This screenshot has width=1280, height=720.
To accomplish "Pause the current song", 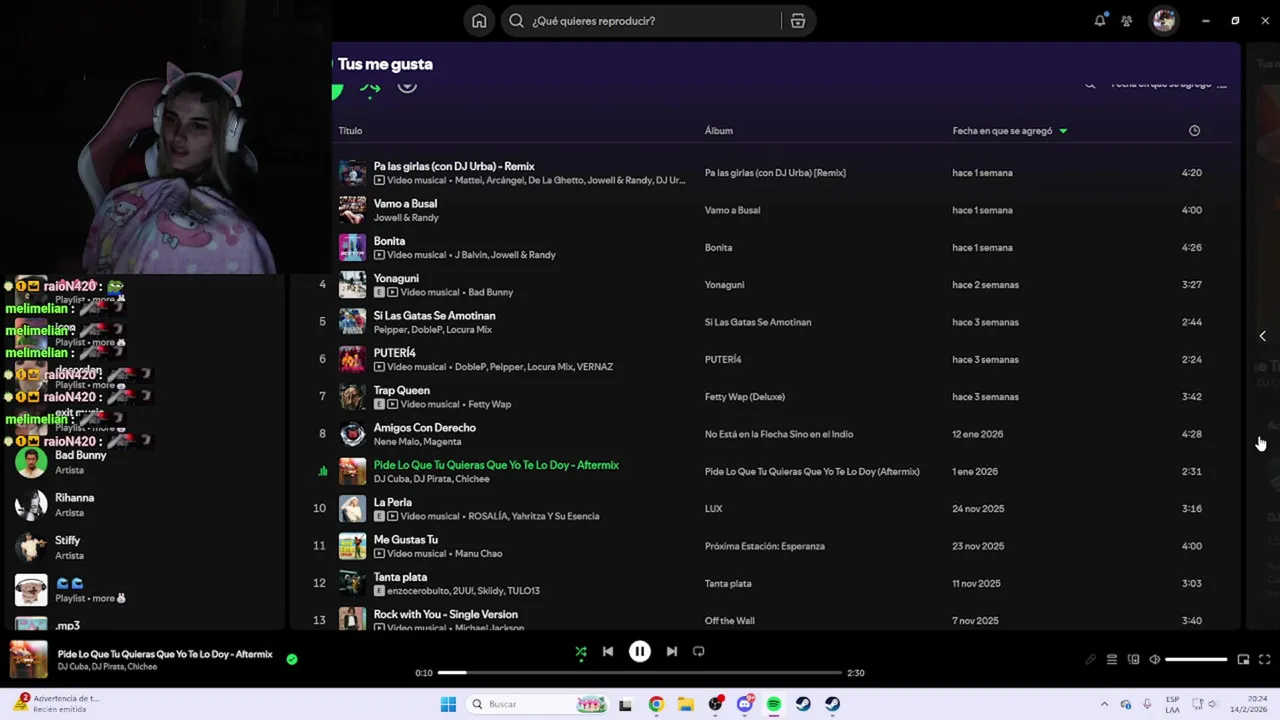I will pyautogui.click(x=640, y=651).
